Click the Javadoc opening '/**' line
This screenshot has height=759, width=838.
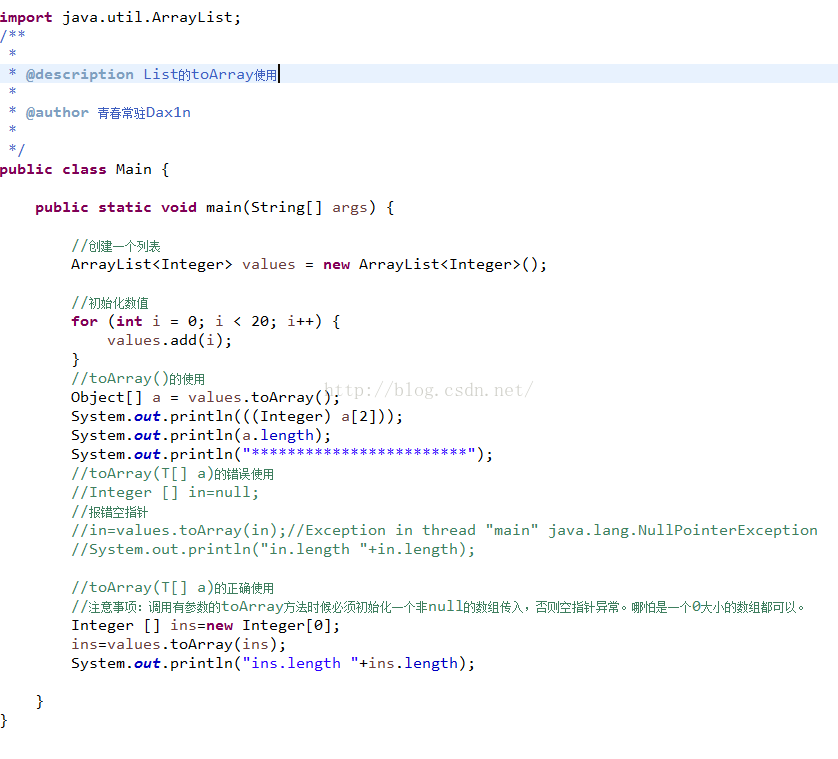point(13,36)
